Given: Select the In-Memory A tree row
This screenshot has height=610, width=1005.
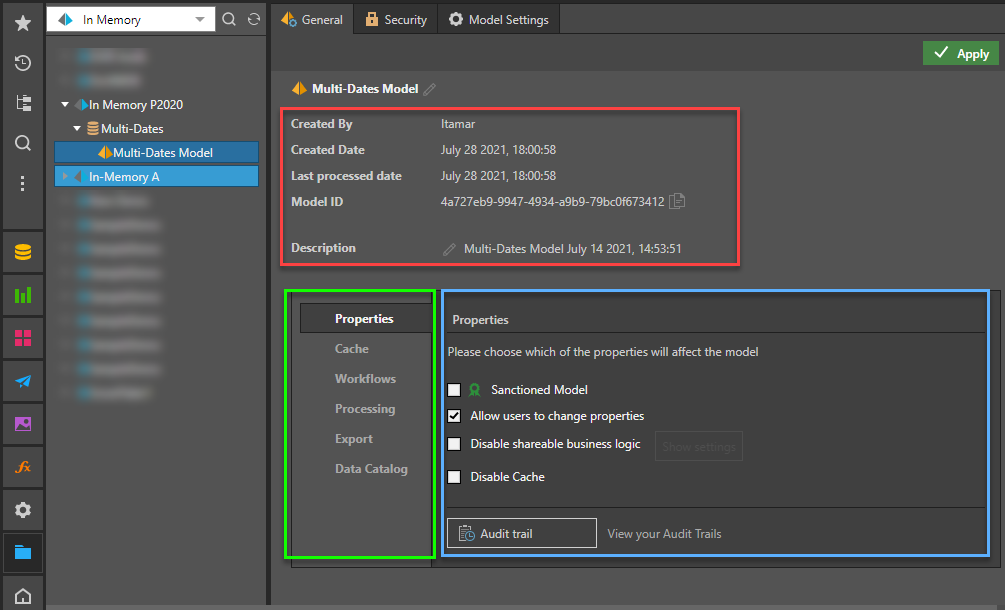Looking at the screenshot, I should click(156, 176).
